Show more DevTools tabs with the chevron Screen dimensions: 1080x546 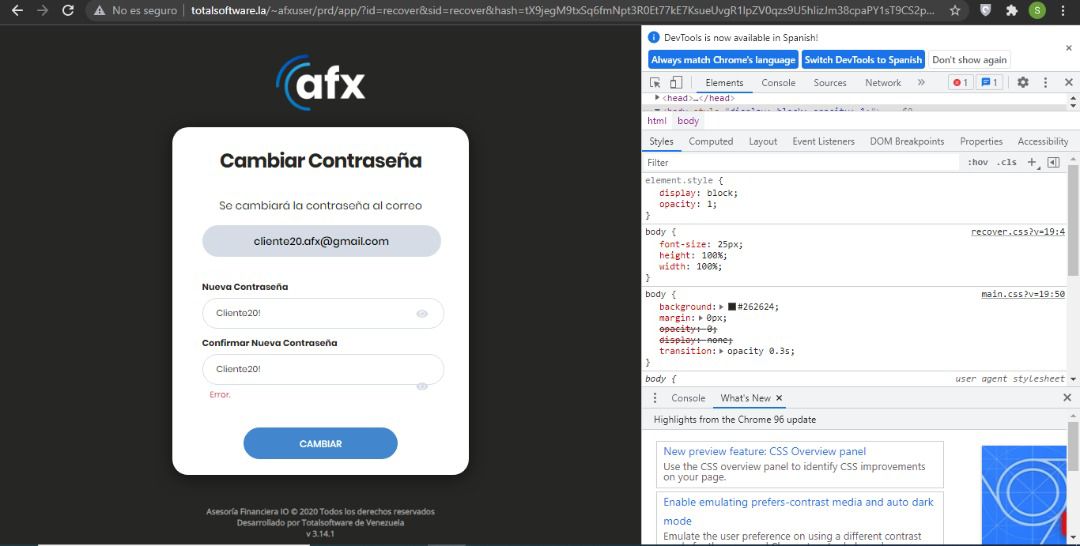(921, 83)
